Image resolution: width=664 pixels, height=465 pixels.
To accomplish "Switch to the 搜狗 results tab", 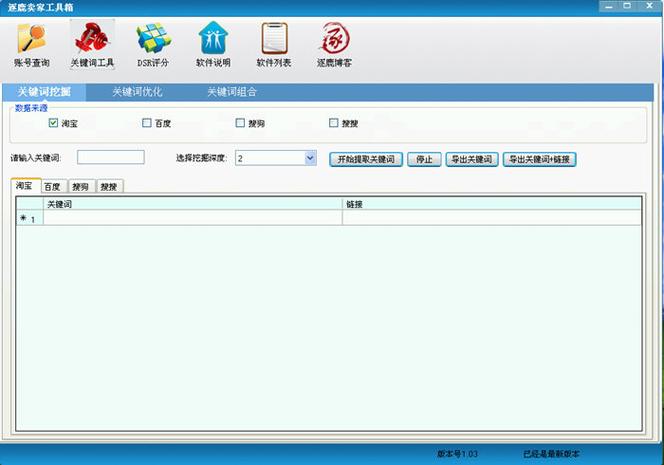I will pos(81,187).
